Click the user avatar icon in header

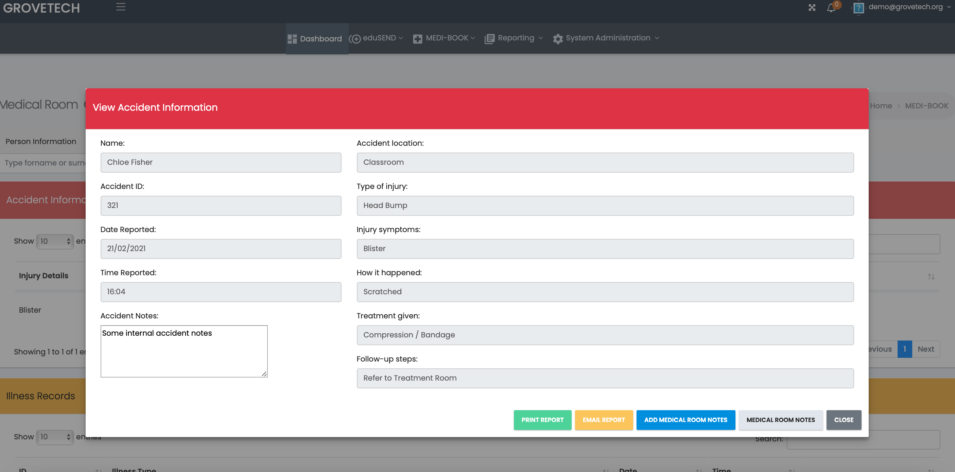(858, 8)
